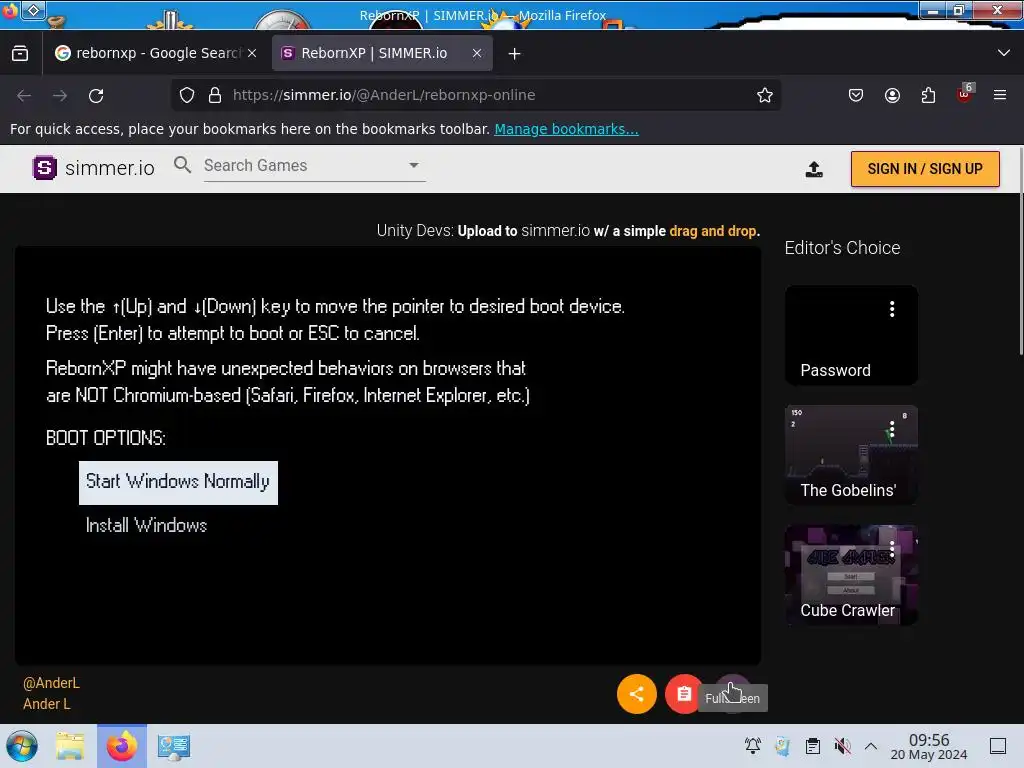Open the Firefox View icon
1024x768 pixels.
coord(20,54)
